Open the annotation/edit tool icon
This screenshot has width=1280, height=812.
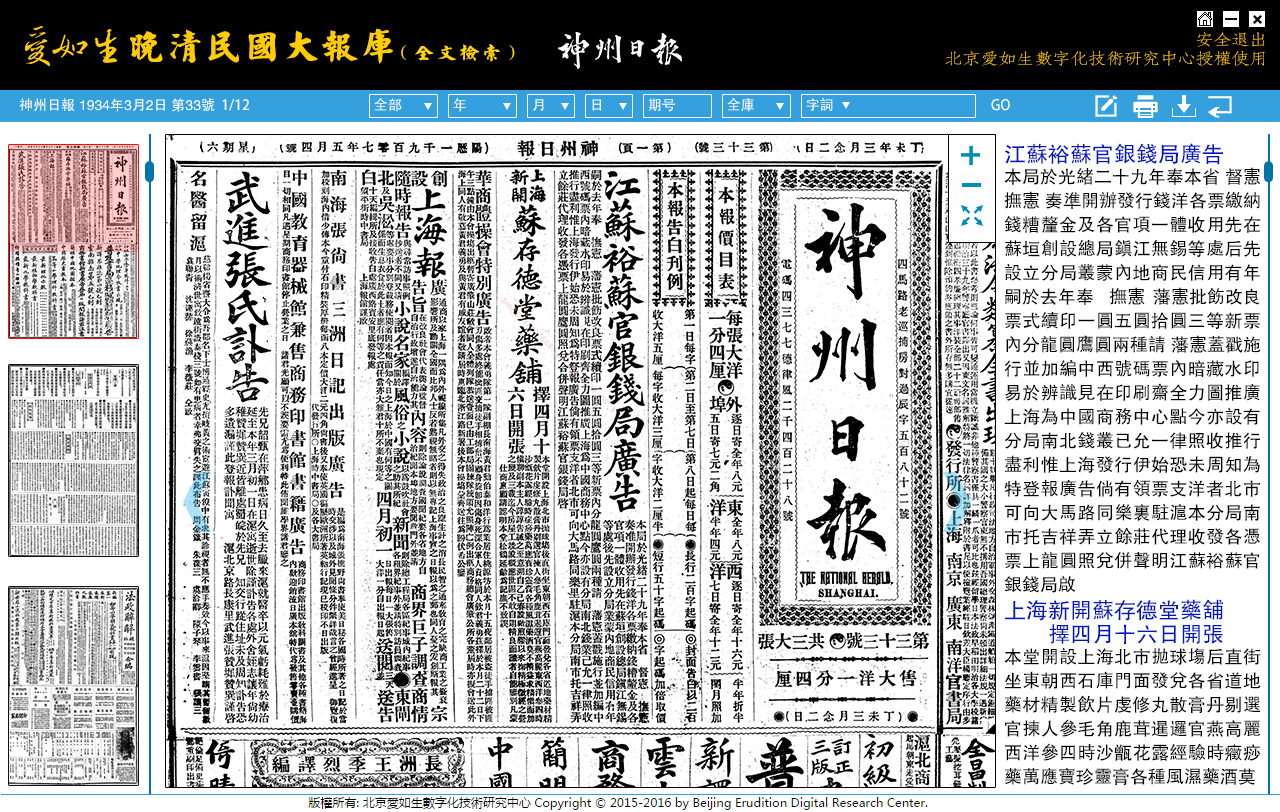pyautogui.click(x=1105, y=104)
